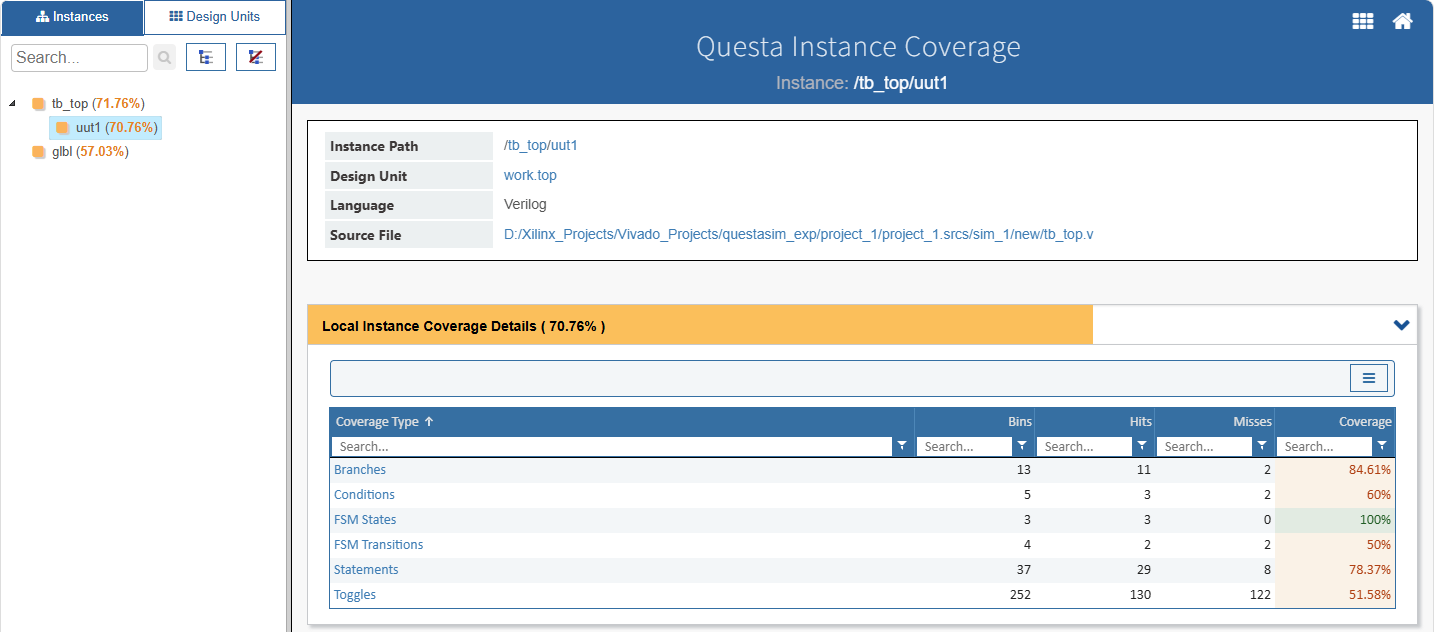Open the Statements coverage link

(366, 570)
